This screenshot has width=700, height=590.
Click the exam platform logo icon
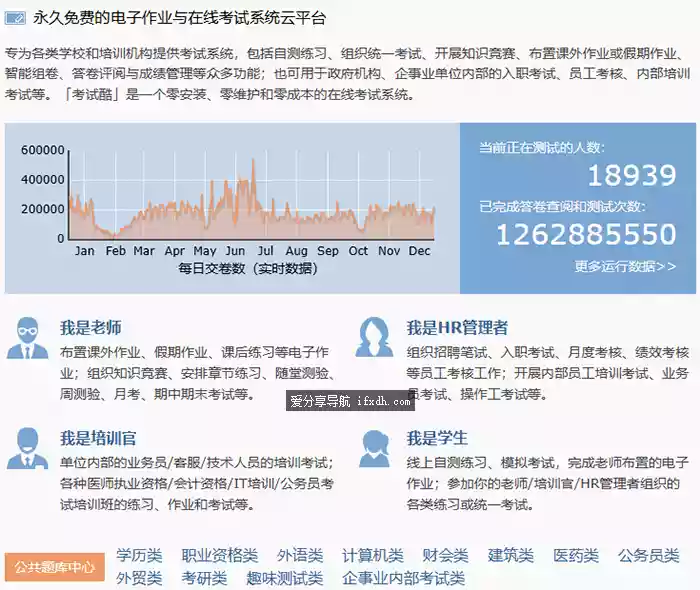pyautogui.click(x=15, y=18)
